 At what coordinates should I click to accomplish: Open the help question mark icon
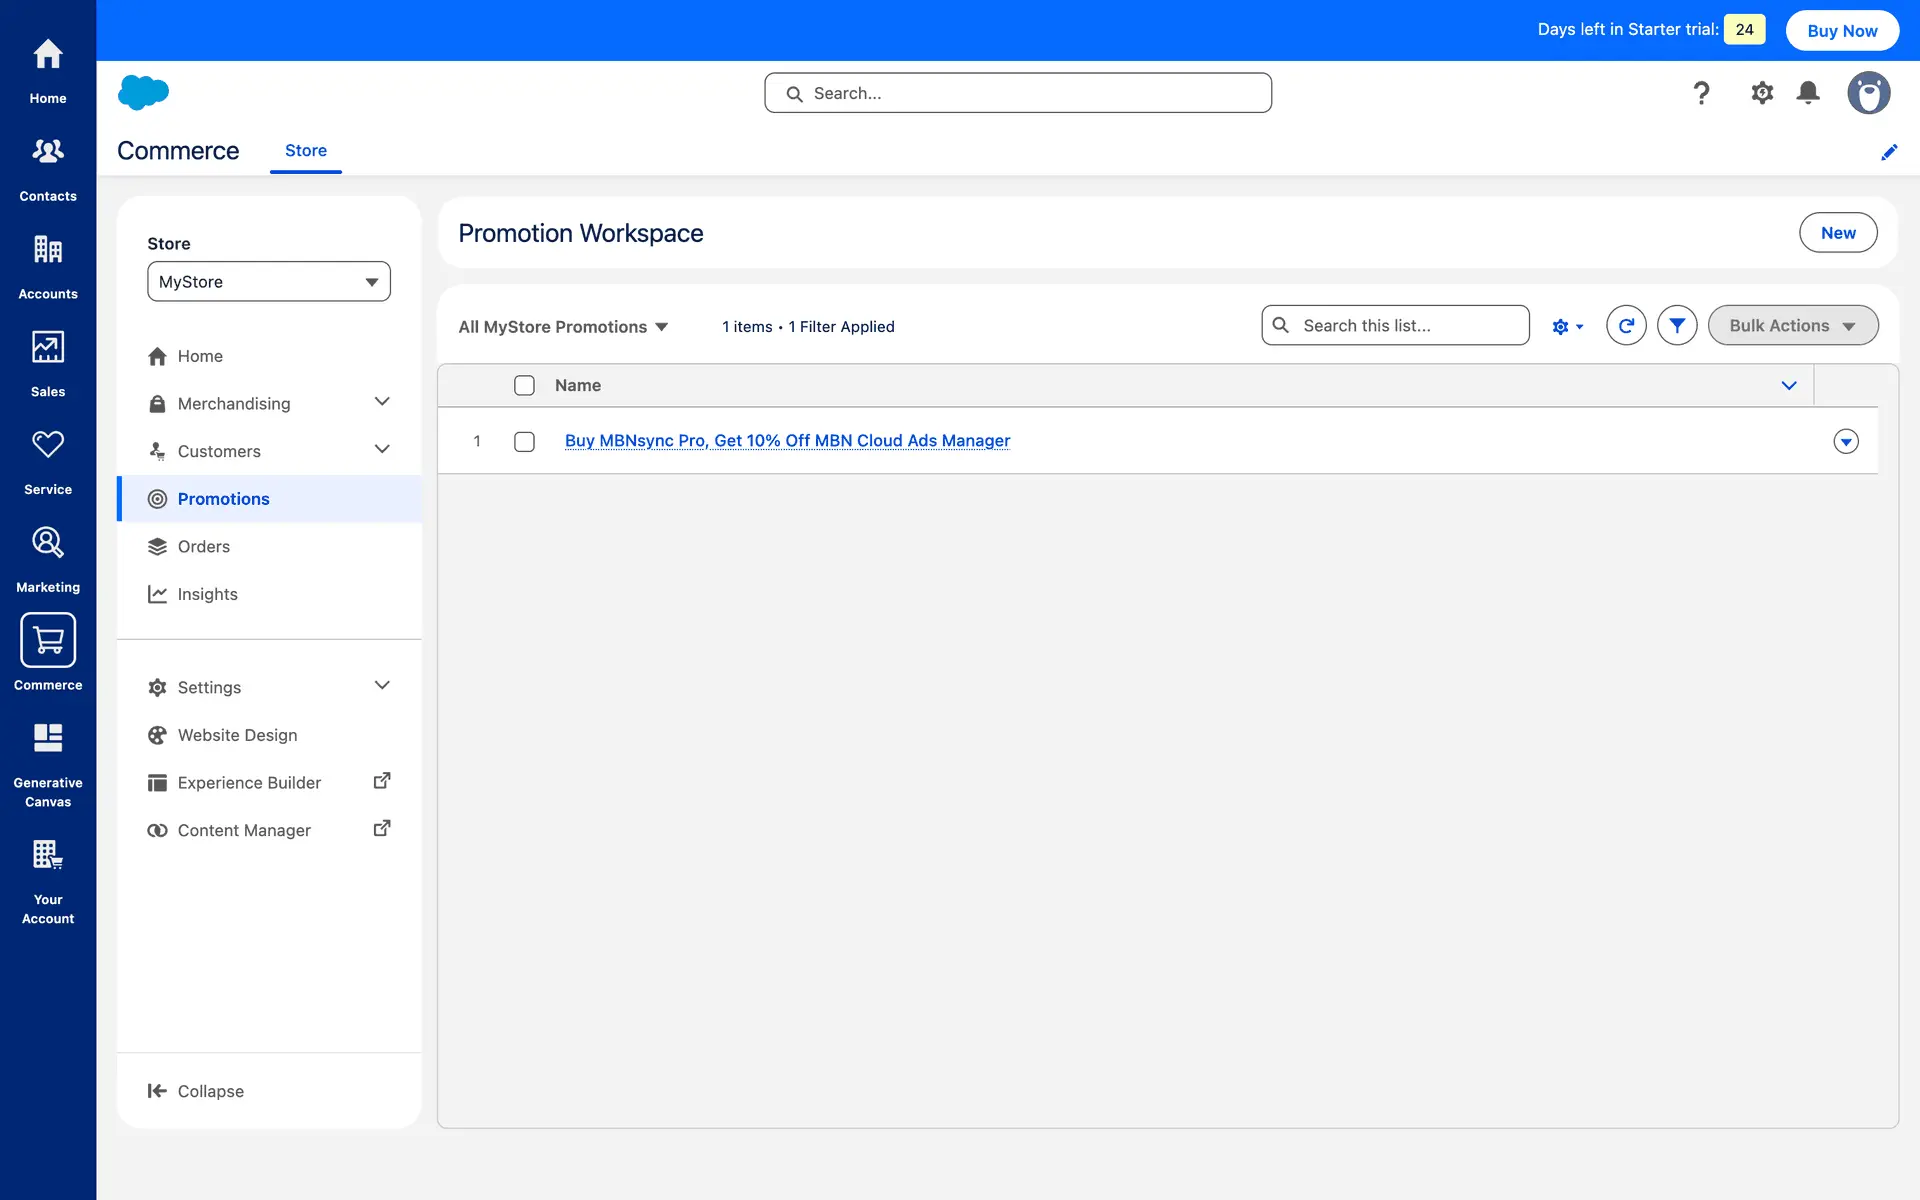1701,93
